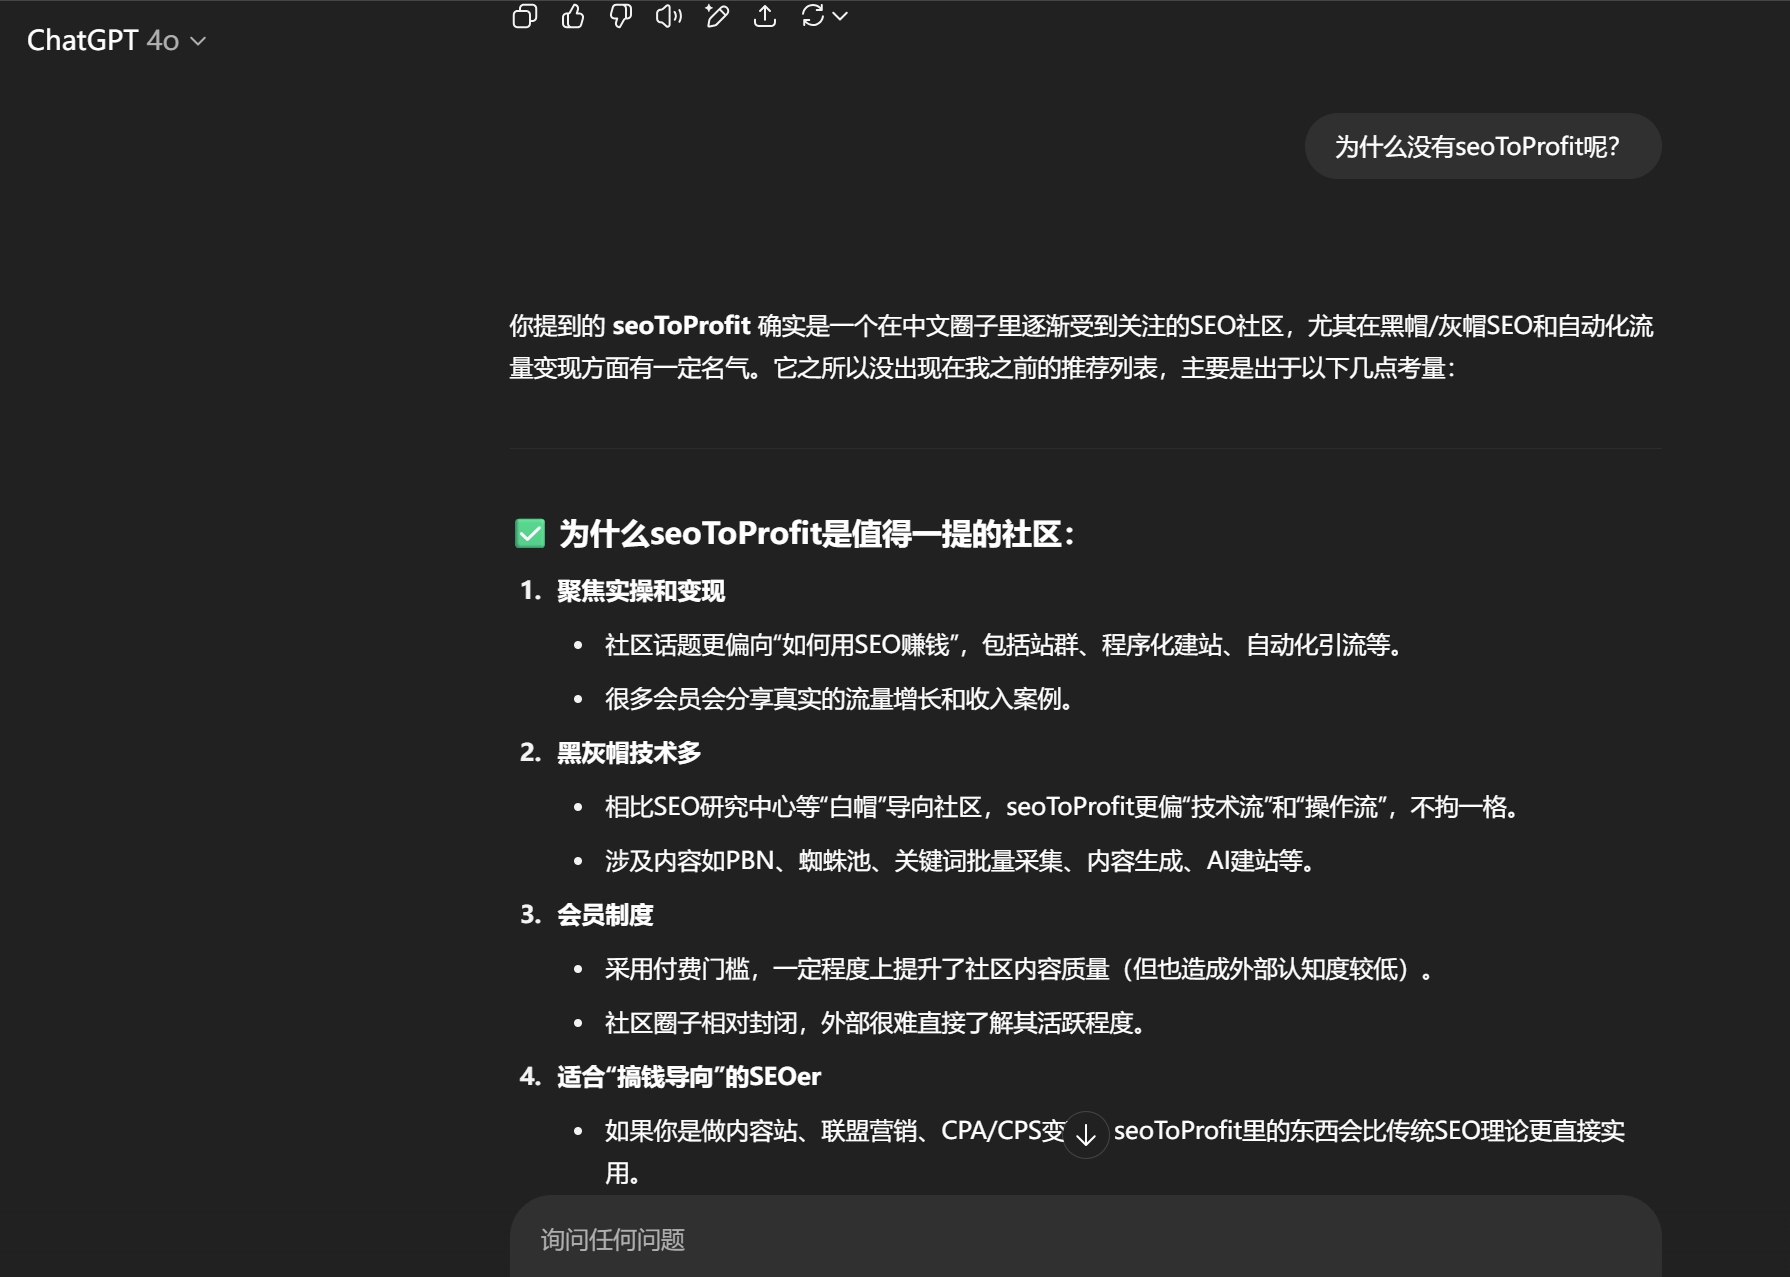This screenshot has width=1790, height=1277.
Task: Open the ChatGPT 4o model selector
Action: (x=116, y=40)
